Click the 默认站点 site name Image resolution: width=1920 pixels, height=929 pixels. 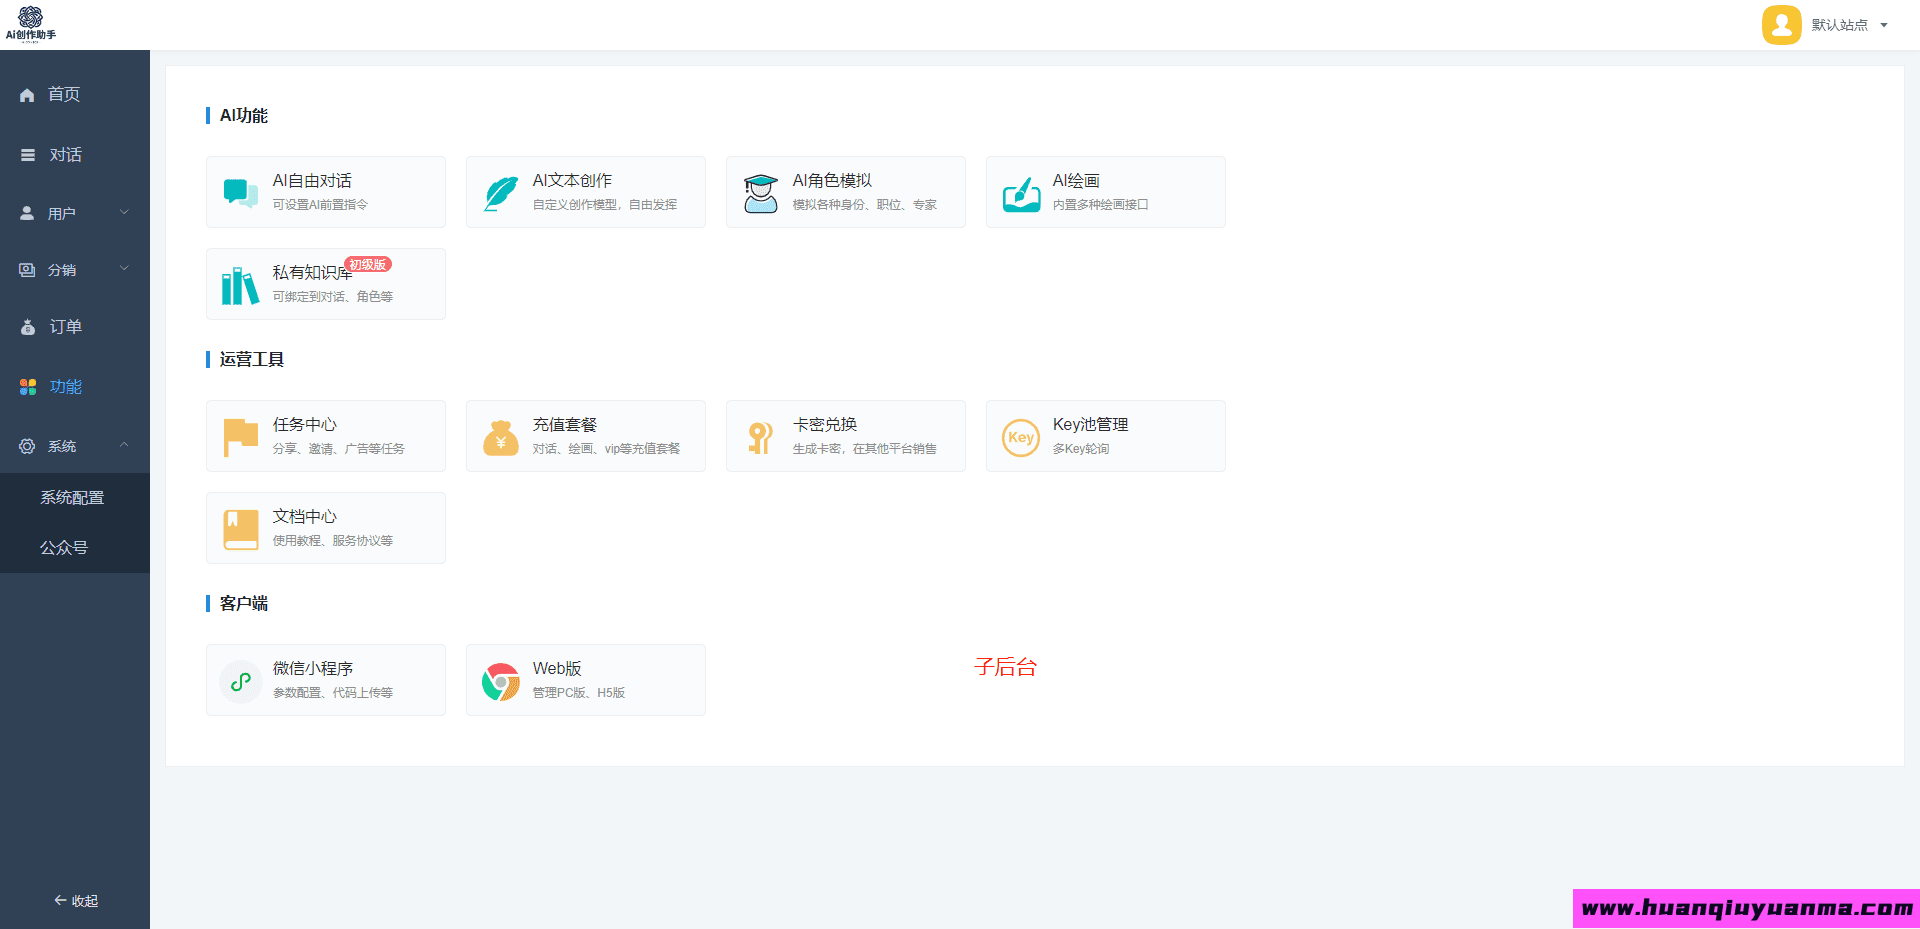(x=1839, y=25)
